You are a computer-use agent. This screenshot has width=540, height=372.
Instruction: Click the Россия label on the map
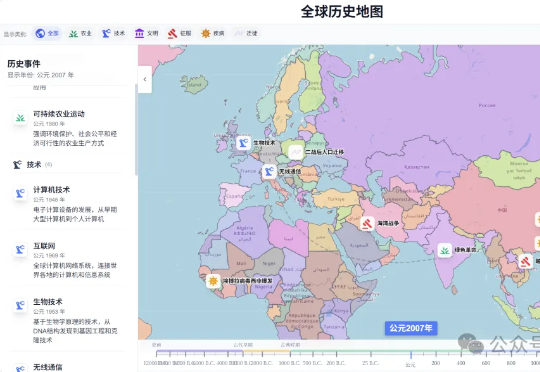coord(487,105)
